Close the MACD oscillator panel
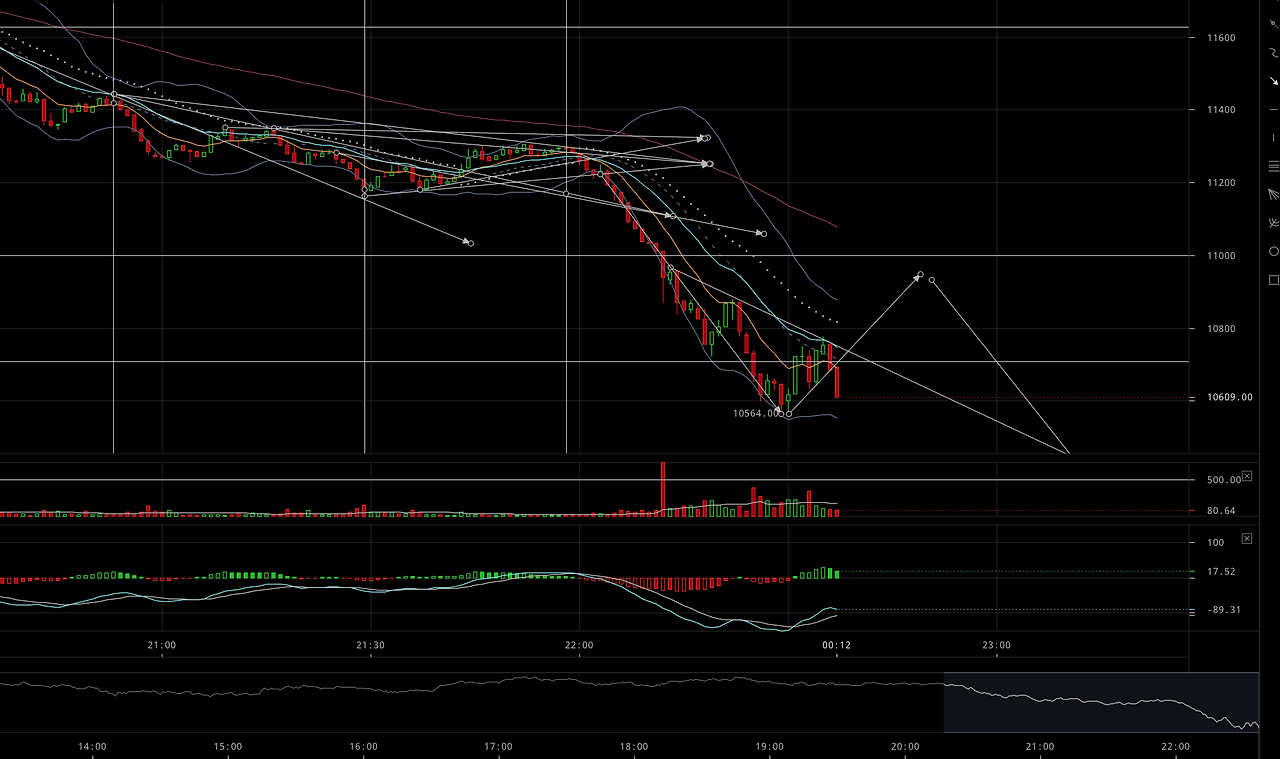Screen dimensions: 1280x759 (x=1247, y=538)
